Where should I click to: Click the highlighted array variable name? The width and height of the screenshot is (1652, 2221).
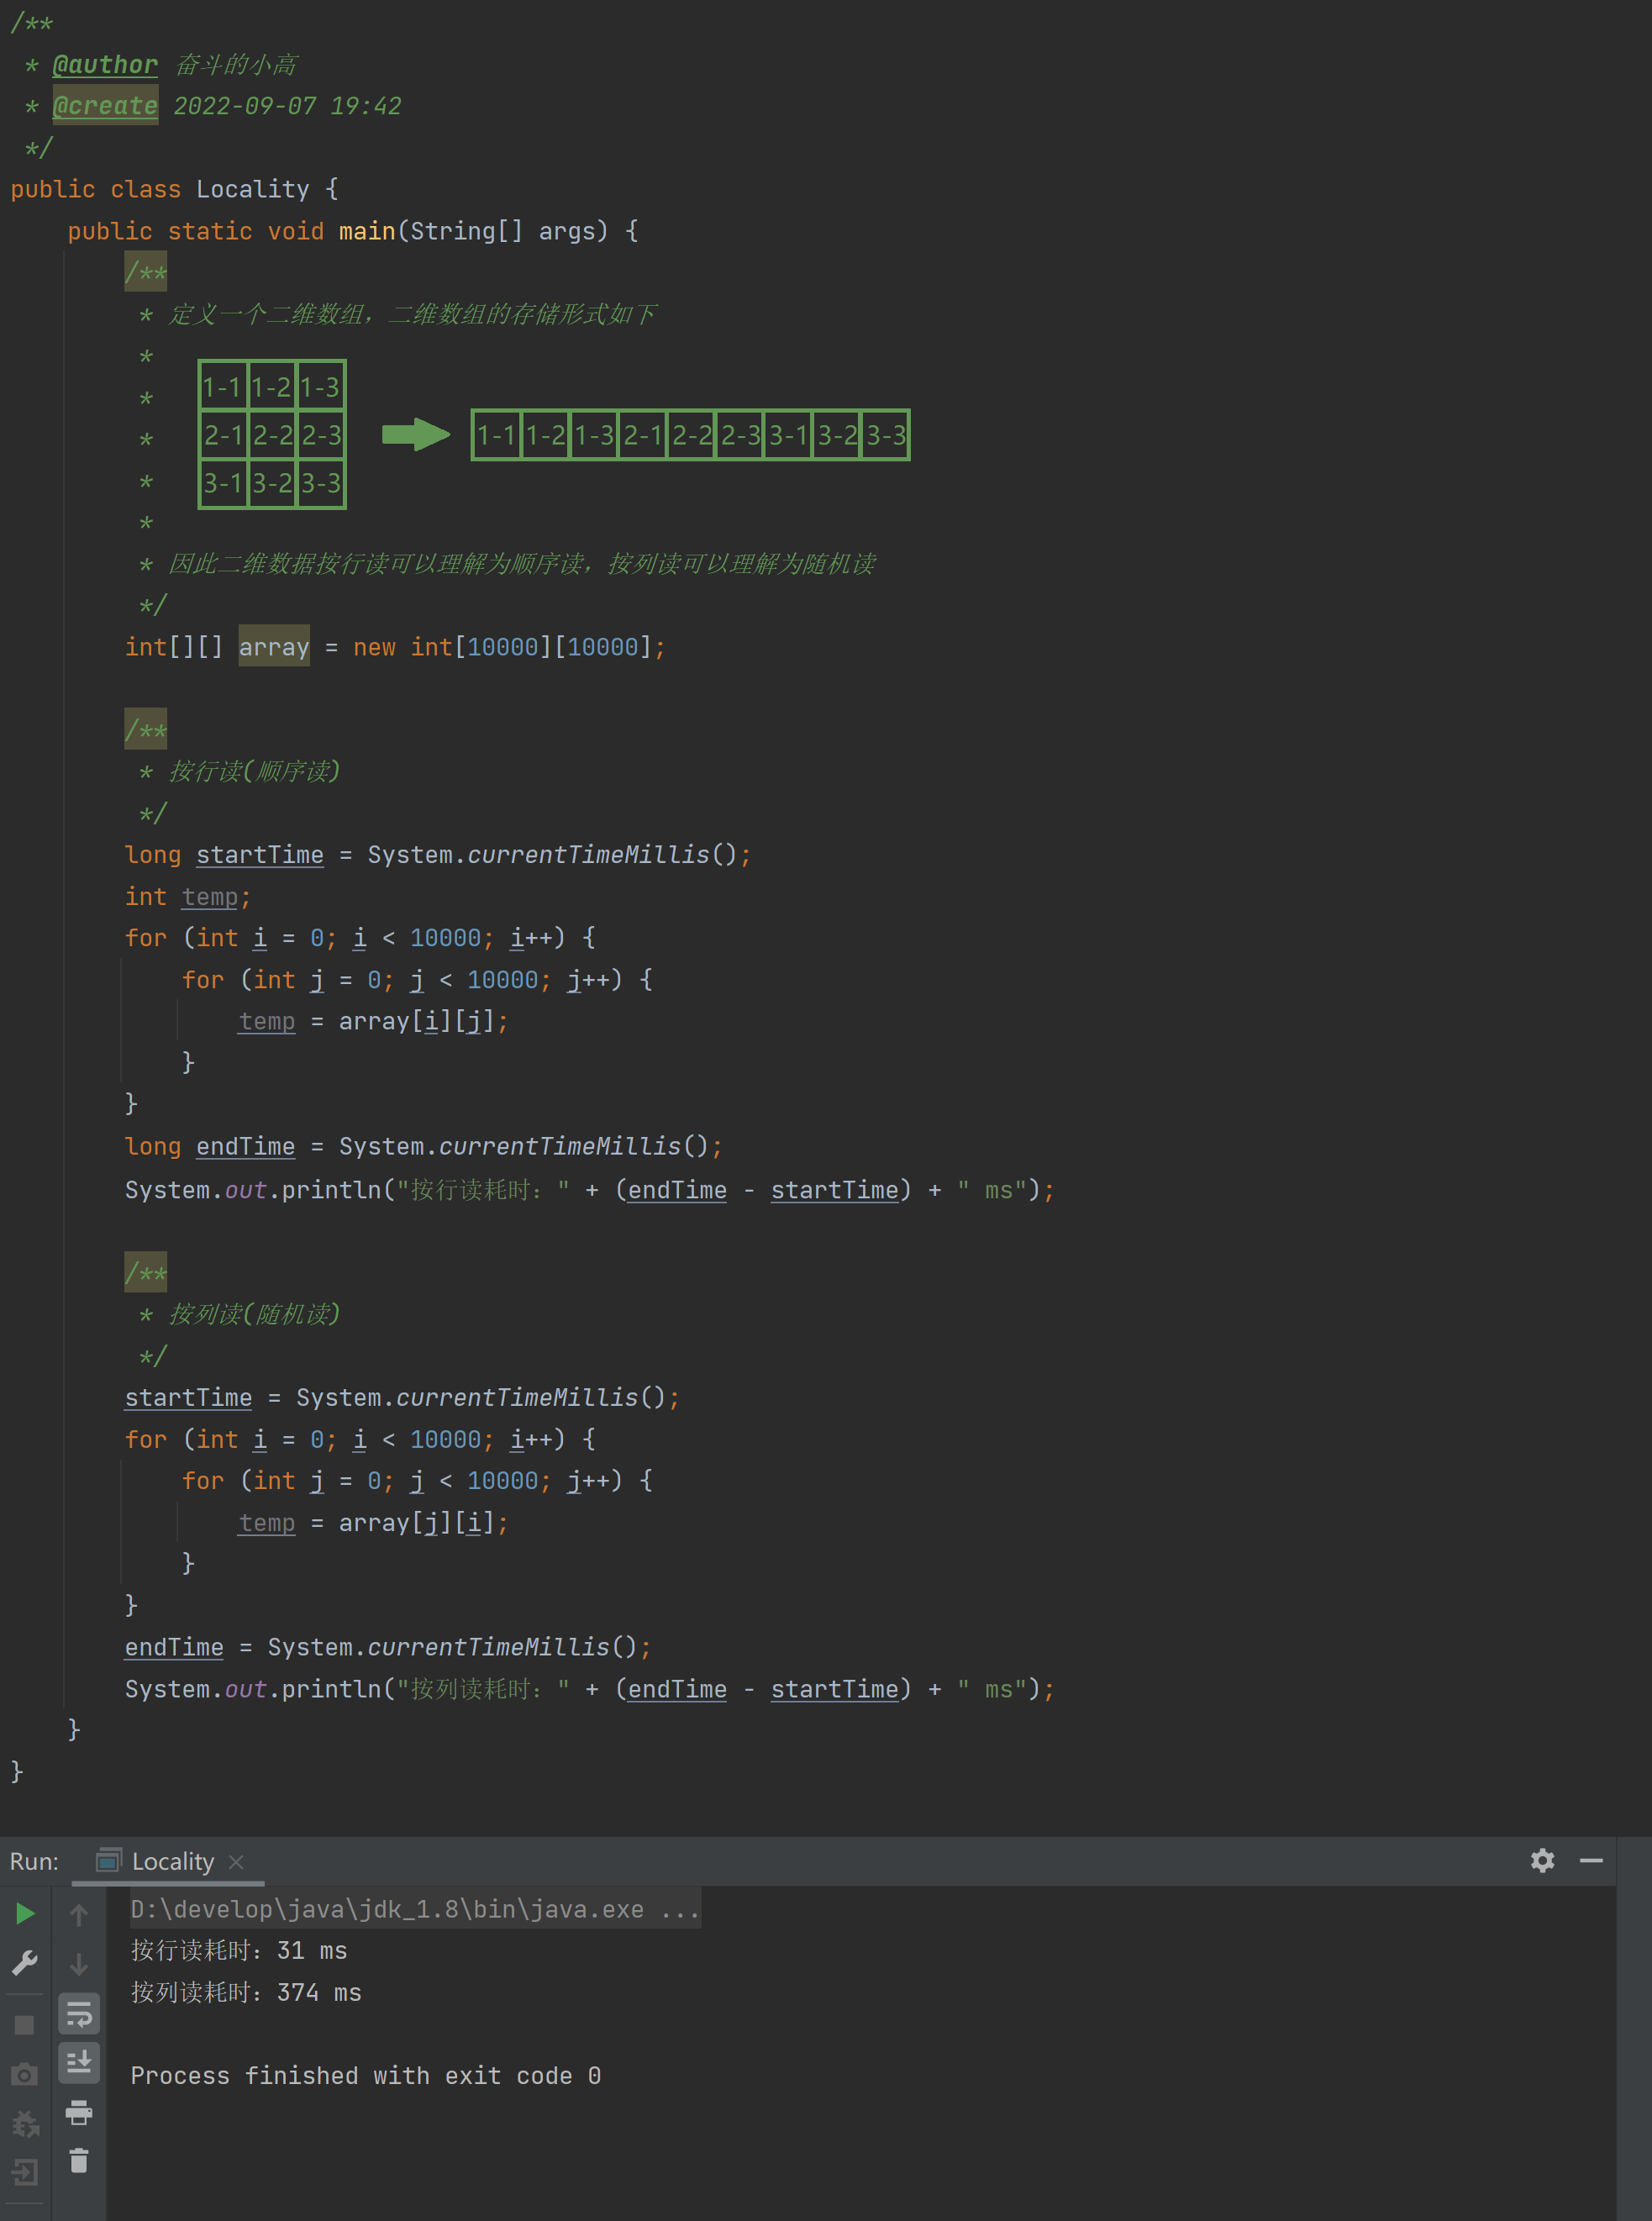coord(274,647)
